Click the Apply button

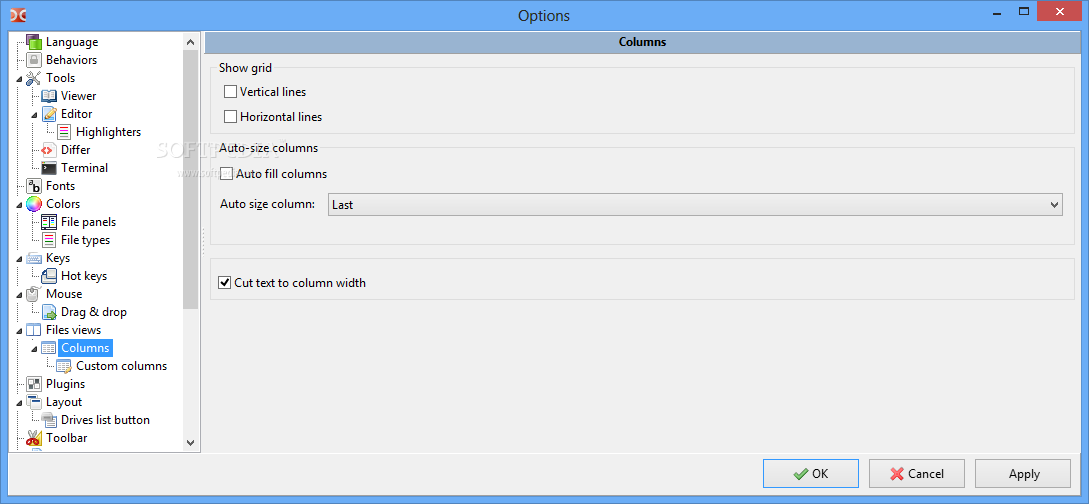pyautogui.click(x=1023, y=473)
